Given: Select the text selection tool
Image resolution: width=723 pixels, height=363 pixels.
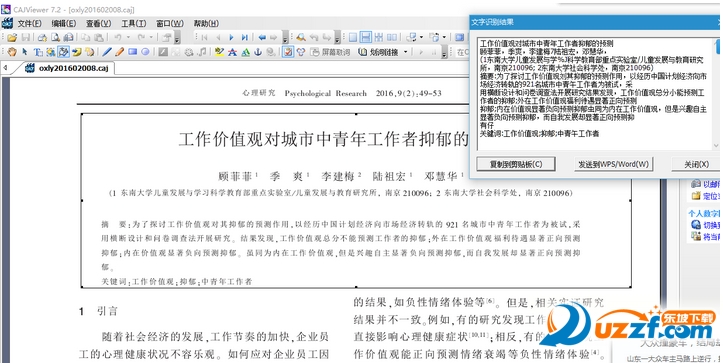Looking at the screenshot, I should tap(38, 52).
